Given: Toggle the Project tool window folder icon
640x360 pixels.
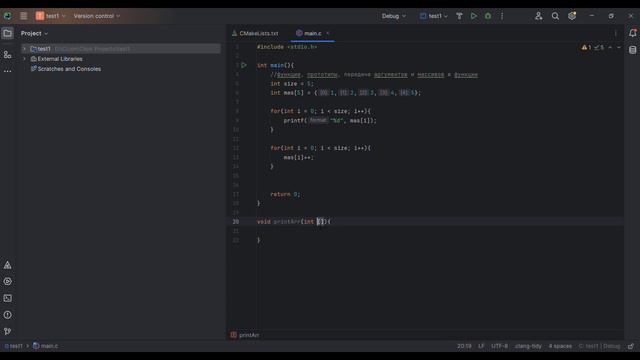Looking at the screenshot, I should (7, 33).
